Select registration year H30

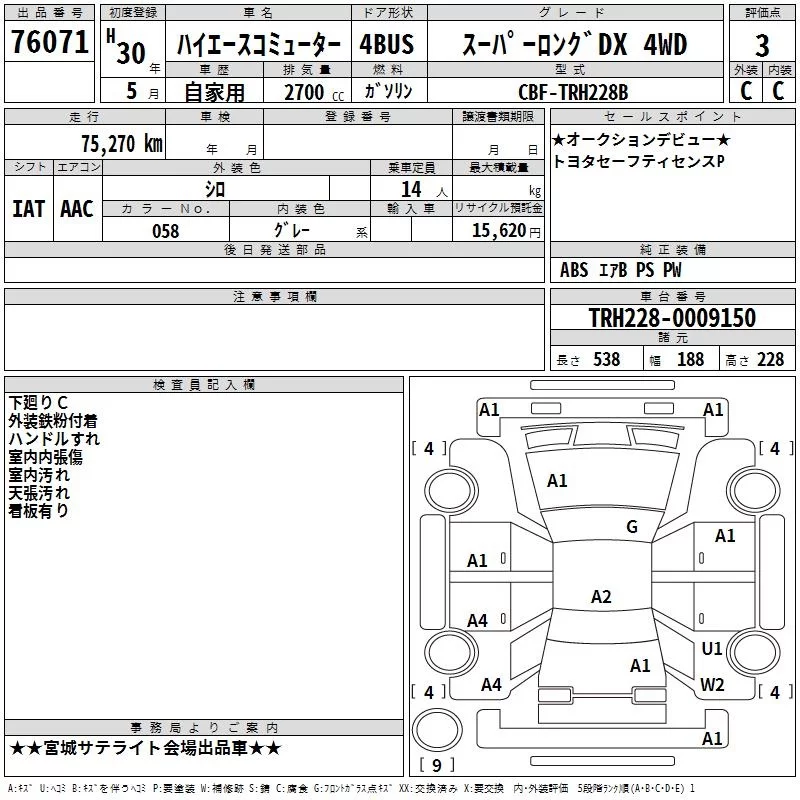128,47
